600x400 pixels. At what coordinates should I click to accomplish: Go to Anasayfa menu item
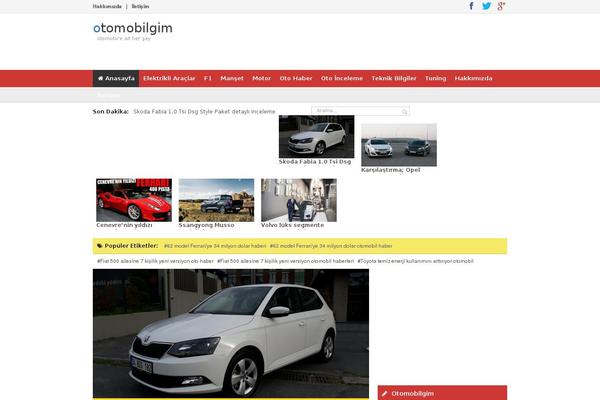coord(116,78)
